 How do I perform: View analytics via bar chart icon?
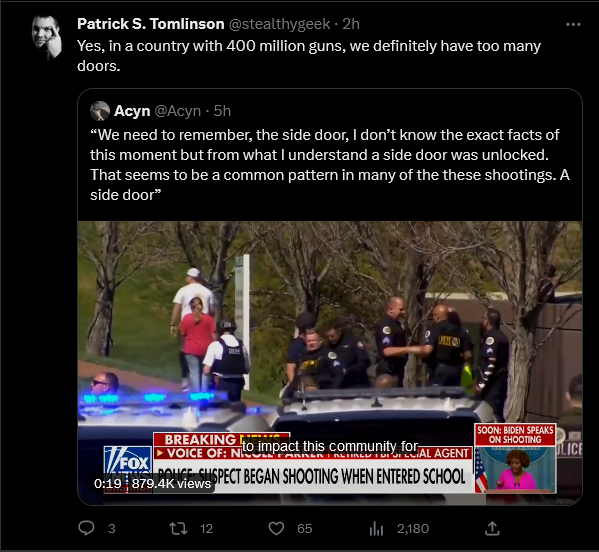[x=376, y=529]
